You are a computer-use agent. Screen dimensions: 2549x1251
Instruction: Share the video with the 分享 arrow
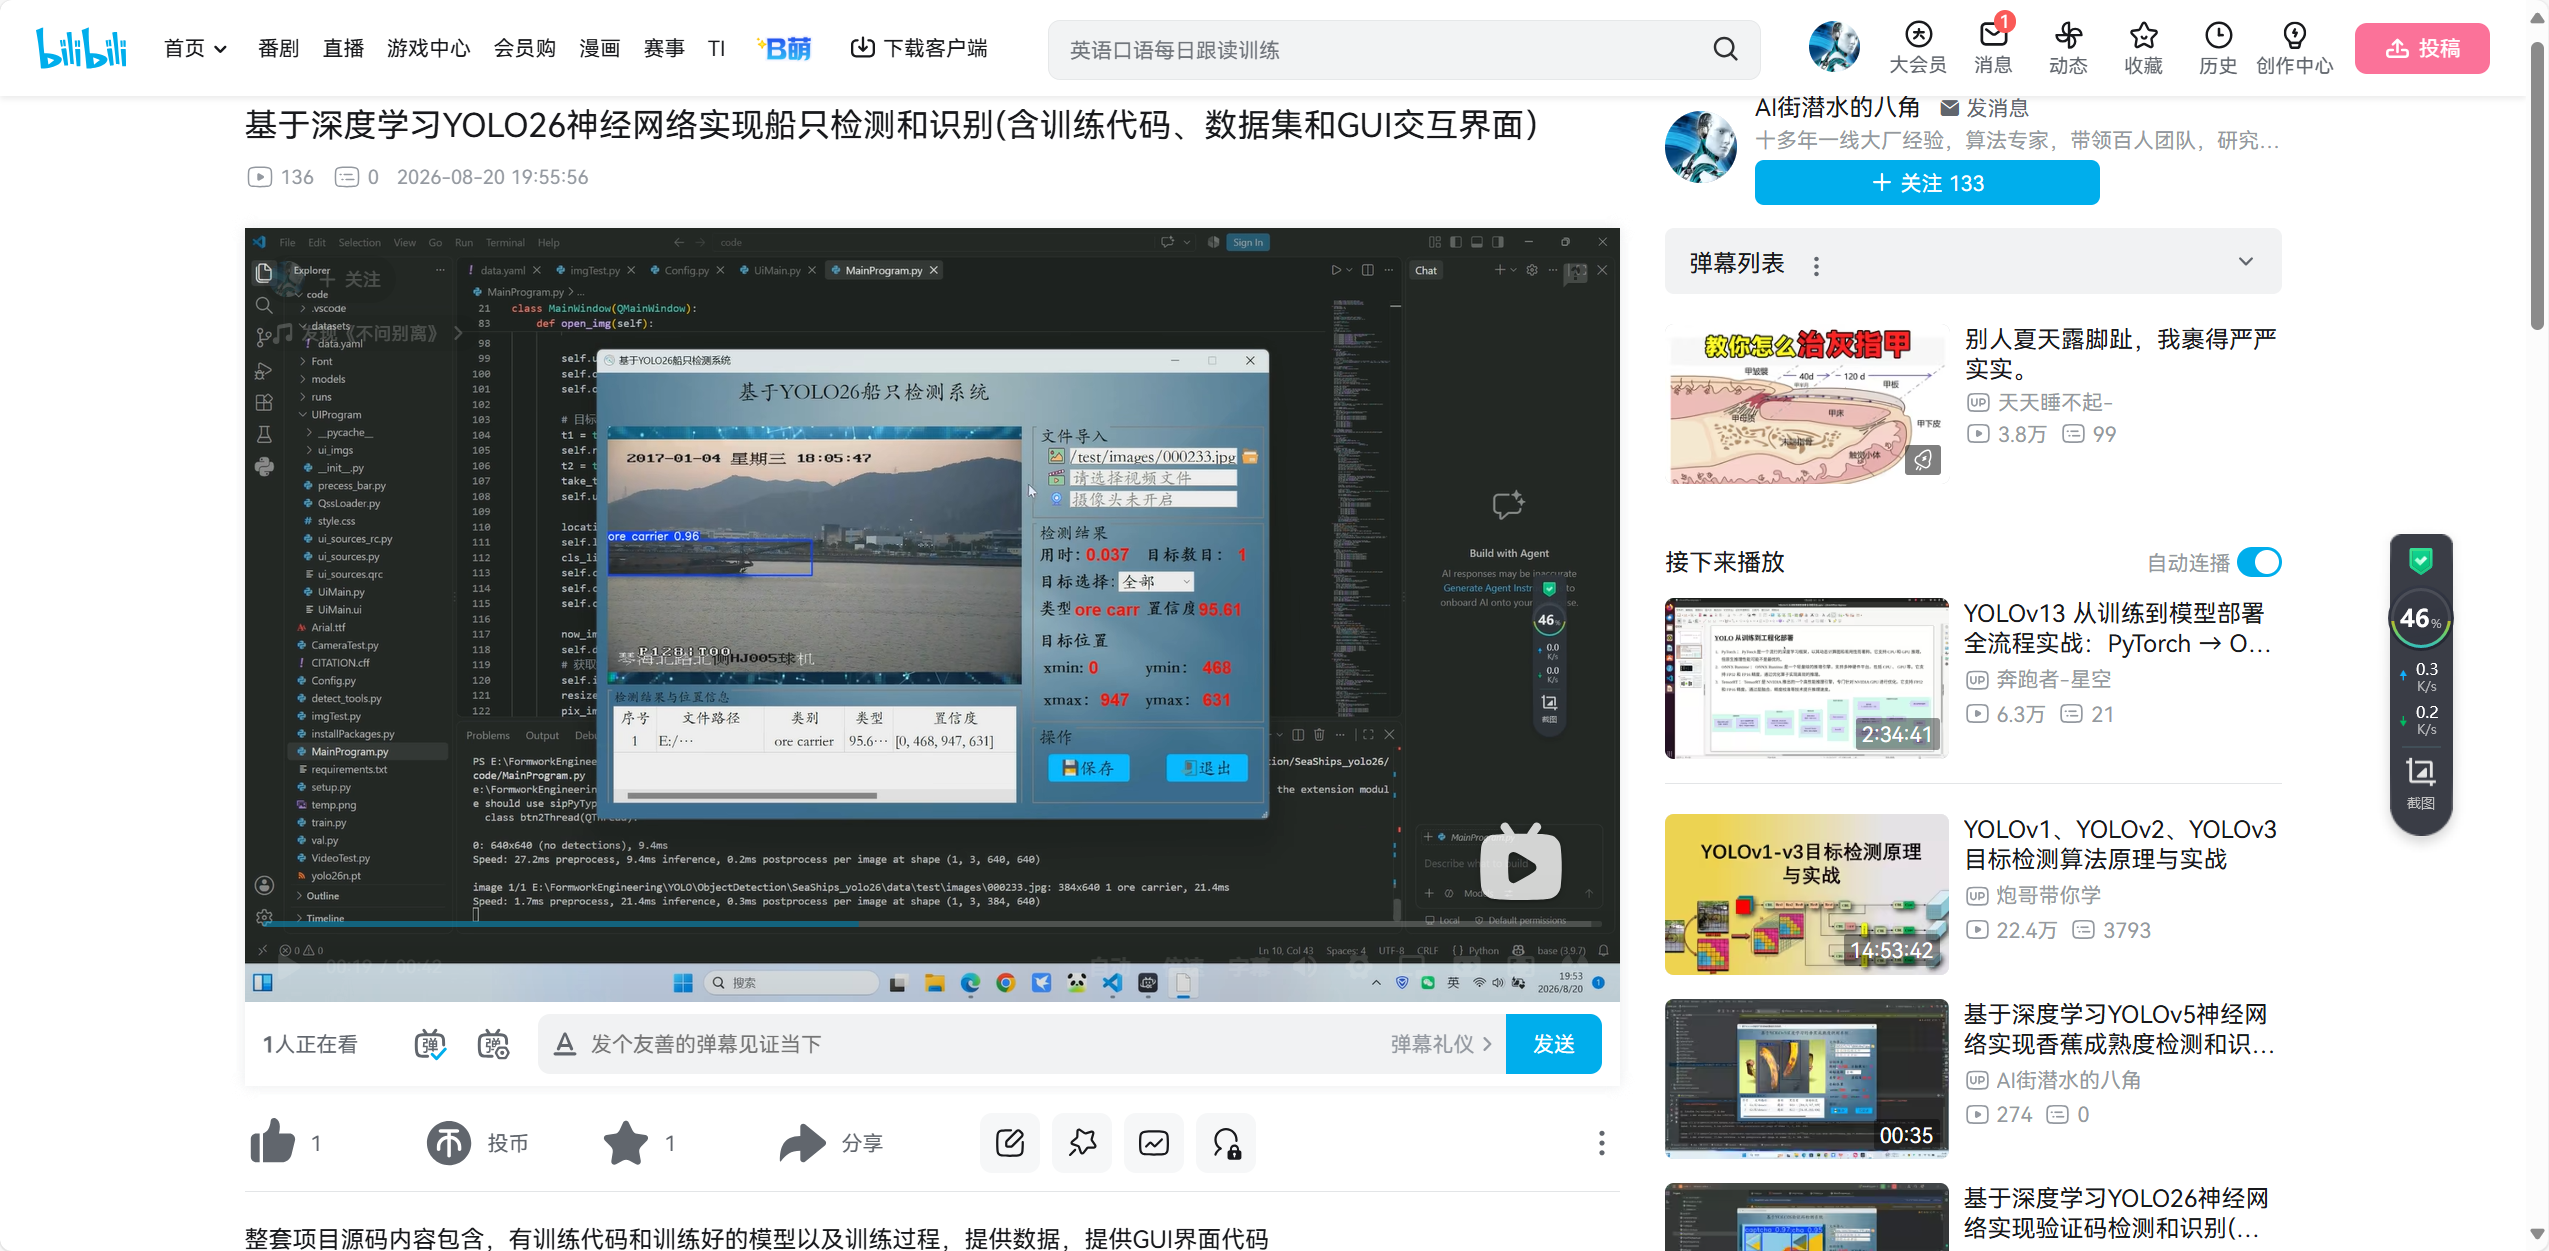click(x=802, y=1142)
